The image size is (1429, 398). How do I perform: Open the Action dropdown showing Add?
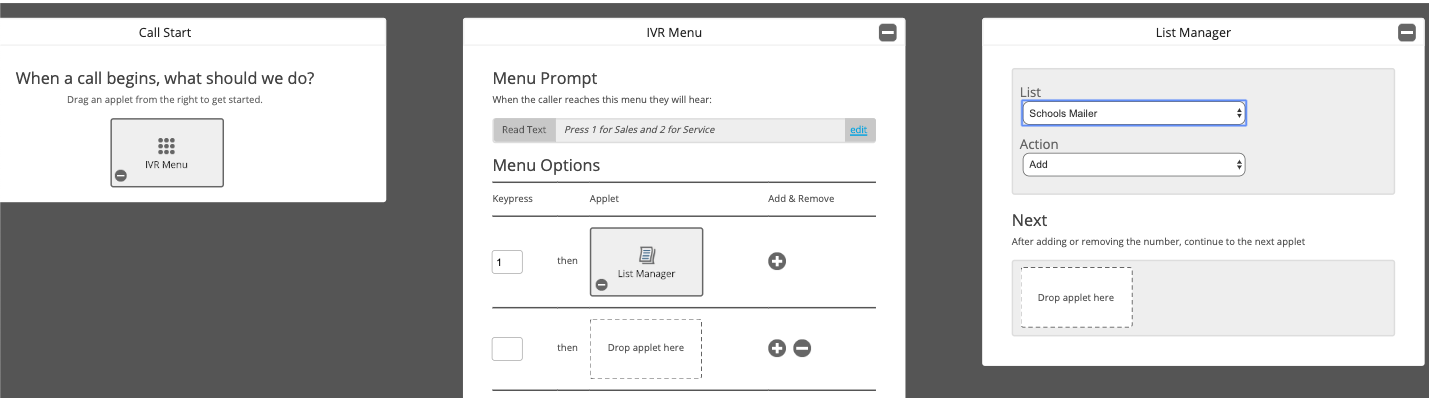click(1133, 164)
